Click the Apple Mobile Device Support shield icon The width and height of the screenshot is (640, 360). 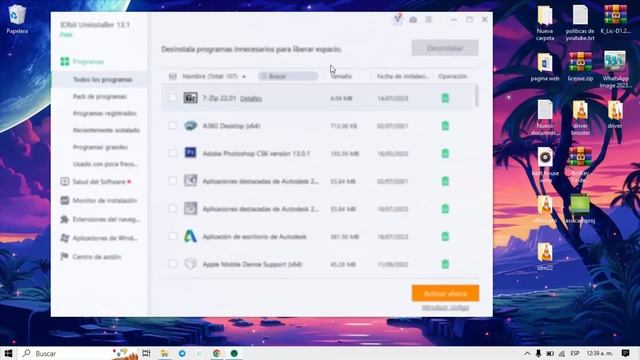[x=190, y=264]
